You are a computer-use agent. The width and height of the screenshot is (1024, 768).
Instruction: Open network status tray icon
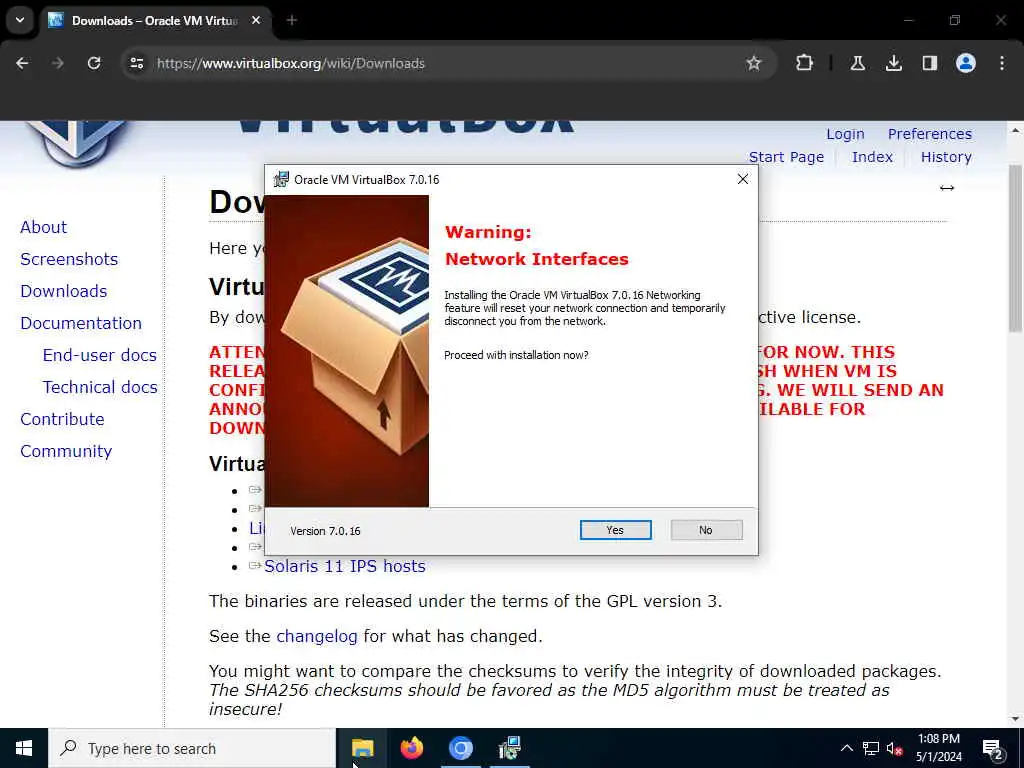(x=871, y=748)
